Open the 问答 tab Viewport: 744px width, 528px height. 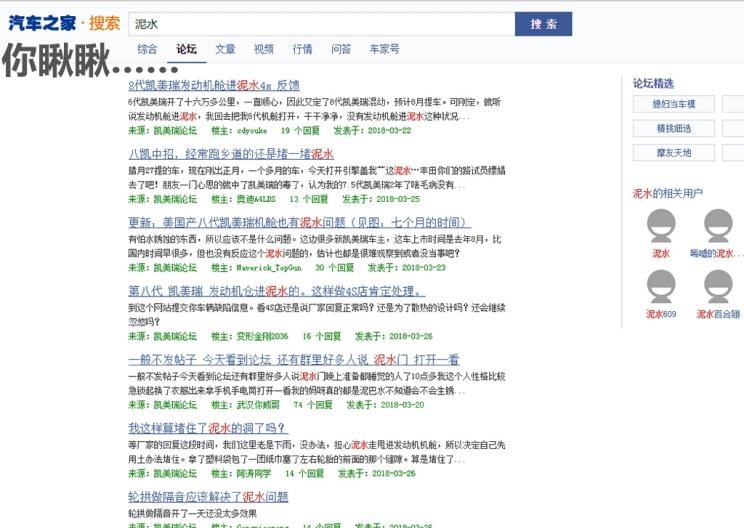click(341, 49)
